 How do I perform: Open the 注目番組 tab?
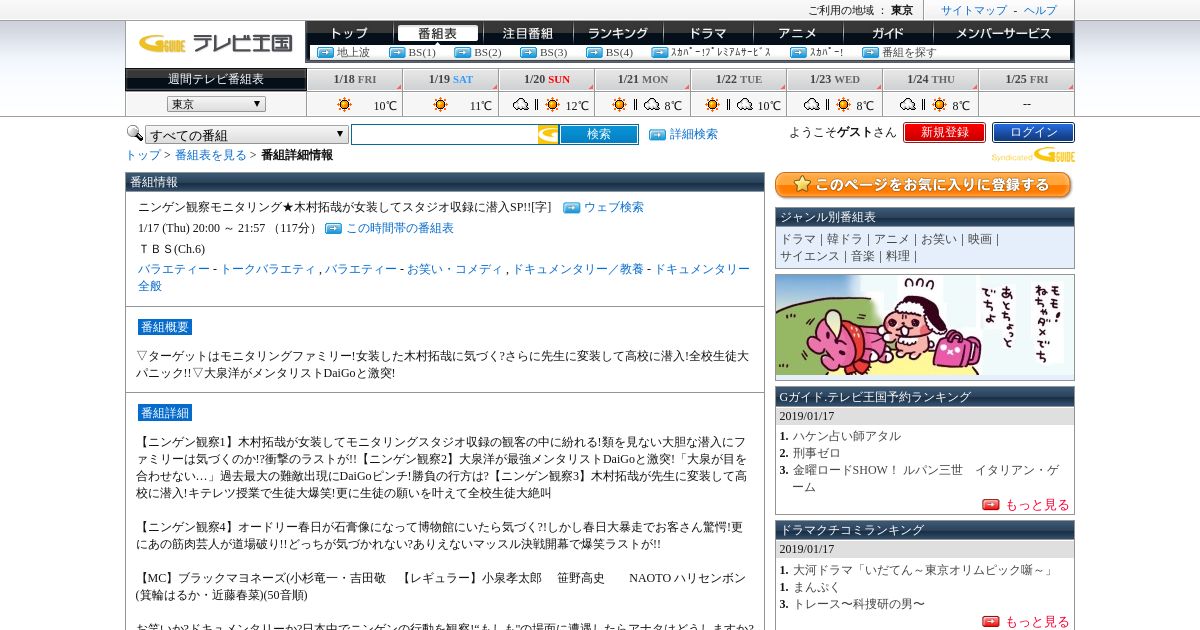point(528,33)
